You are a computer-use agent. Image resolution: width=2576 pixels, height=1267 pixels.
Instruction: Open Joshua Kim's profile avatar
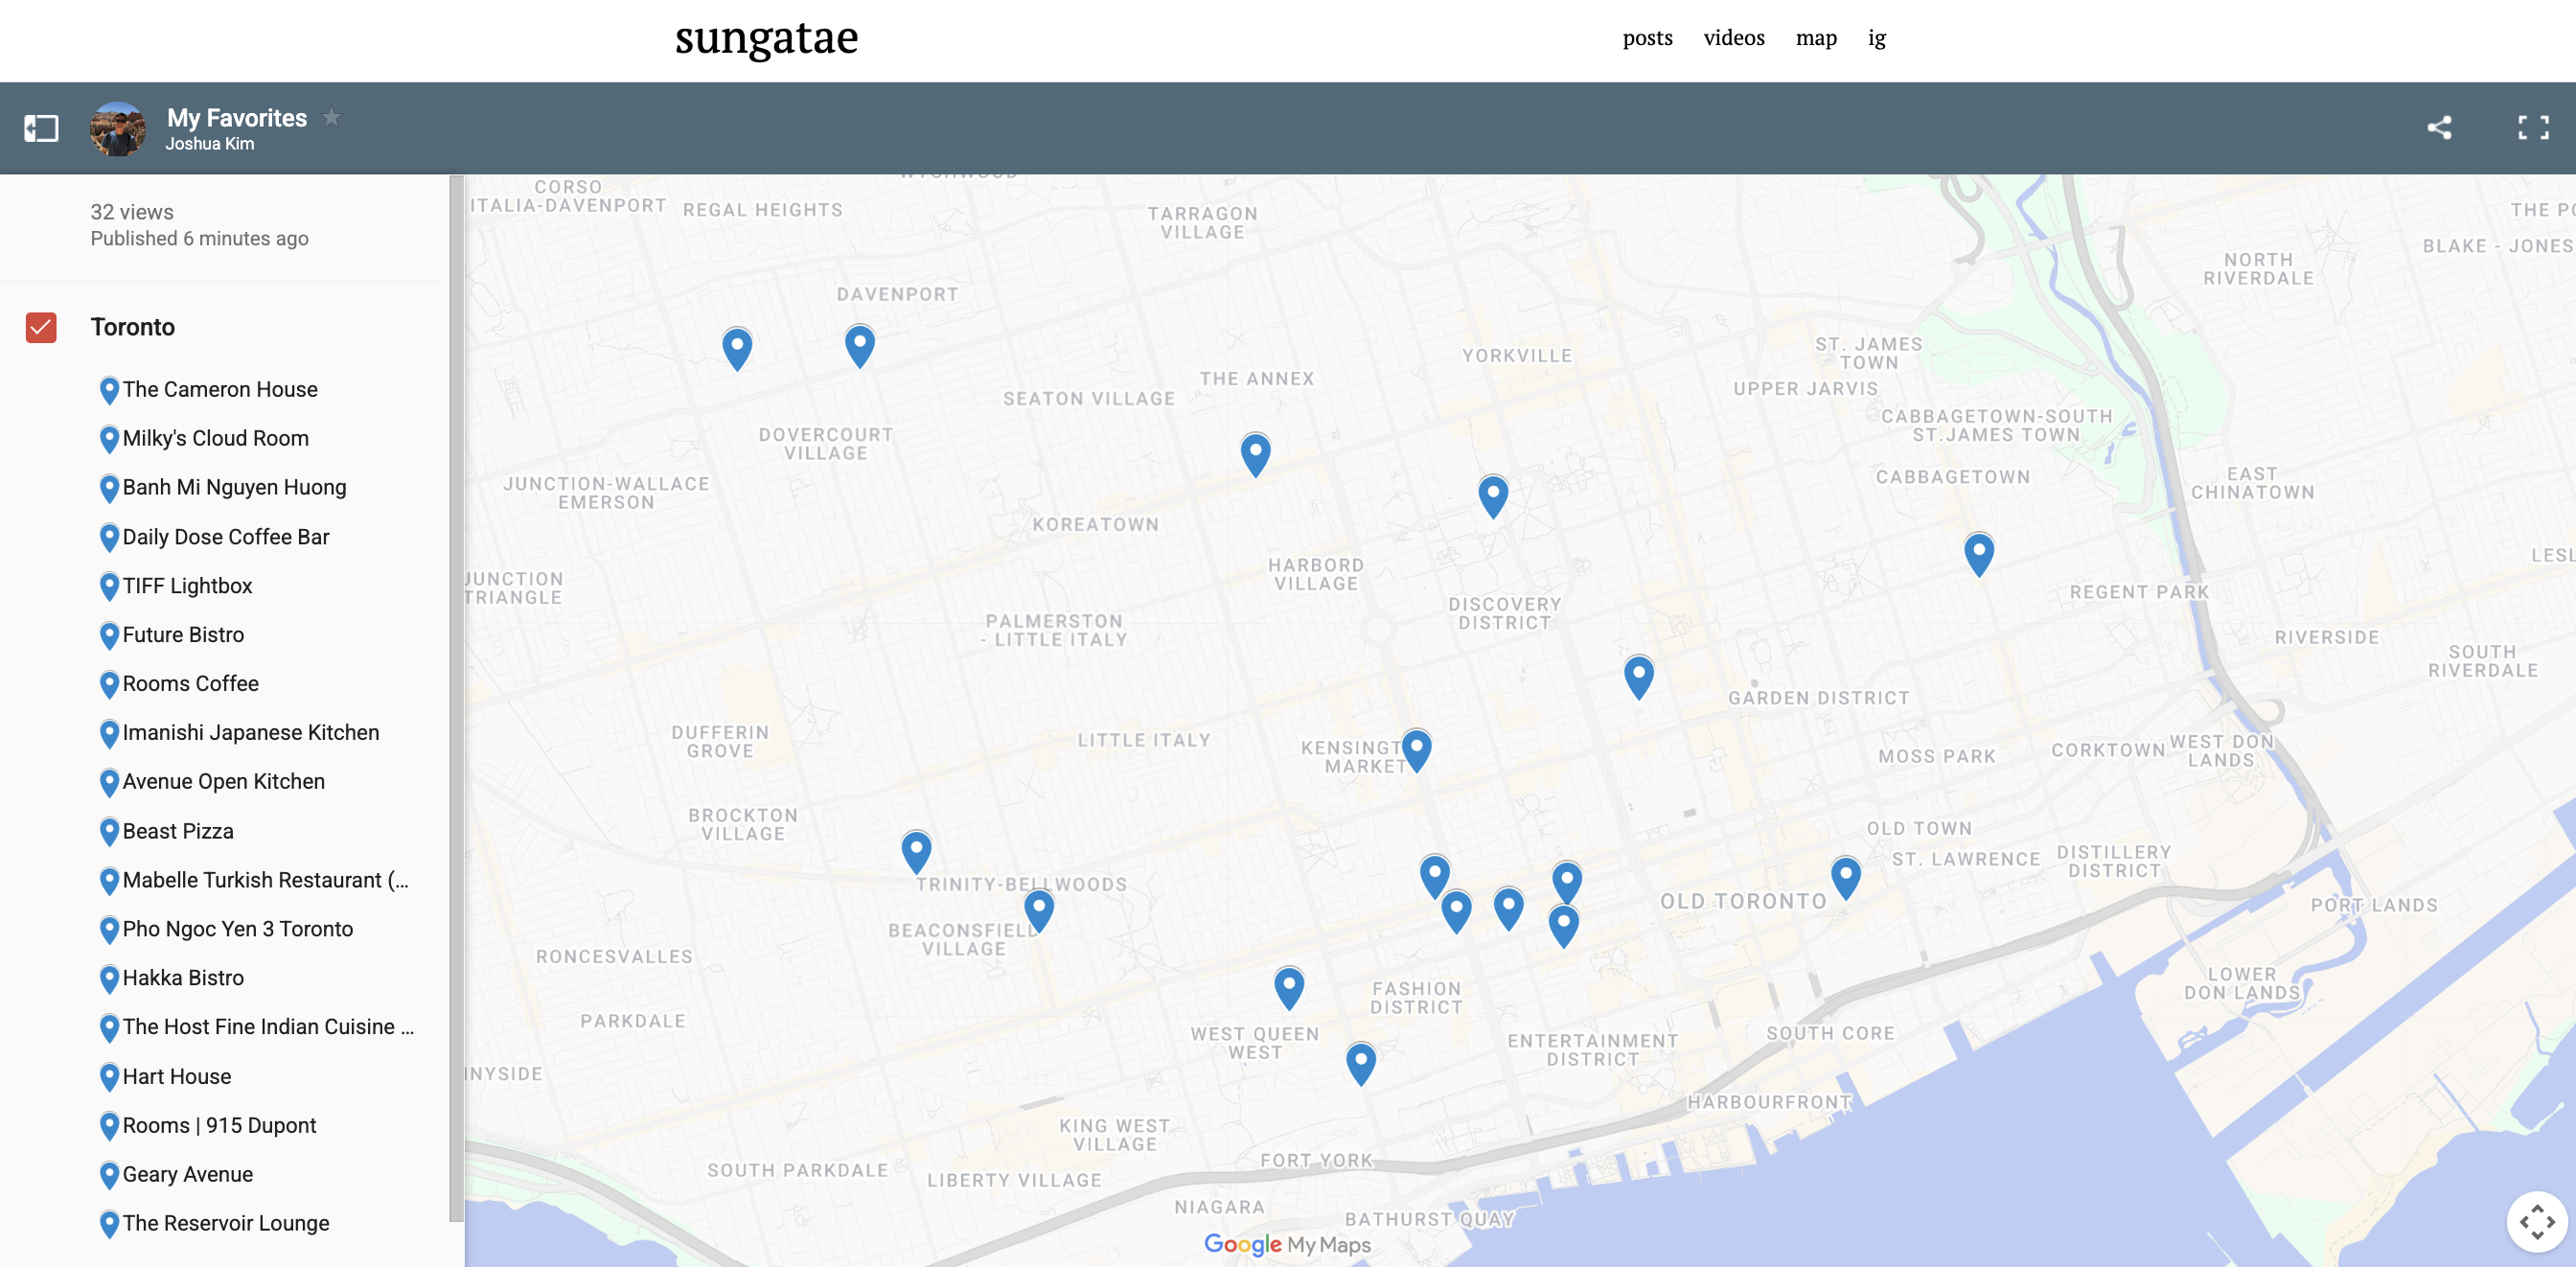pos(118,128)
